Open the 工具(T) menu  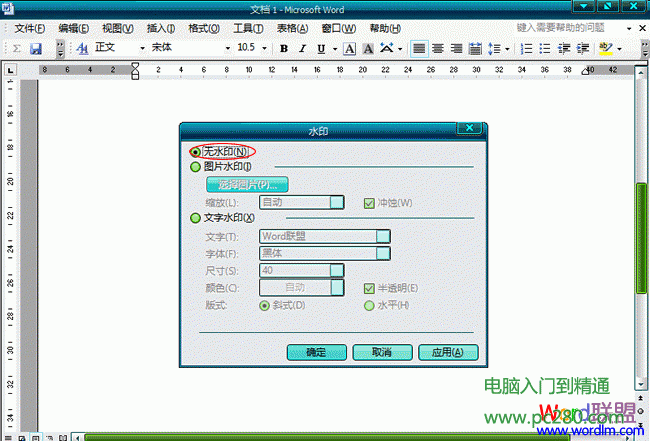coord(248,28)
